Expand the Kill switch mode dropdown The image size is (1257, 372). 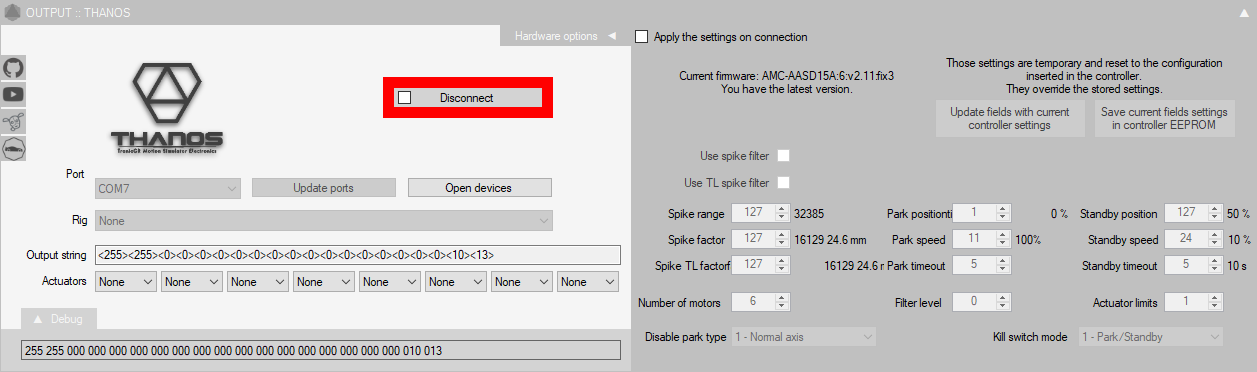click(x=1149, y=337)
